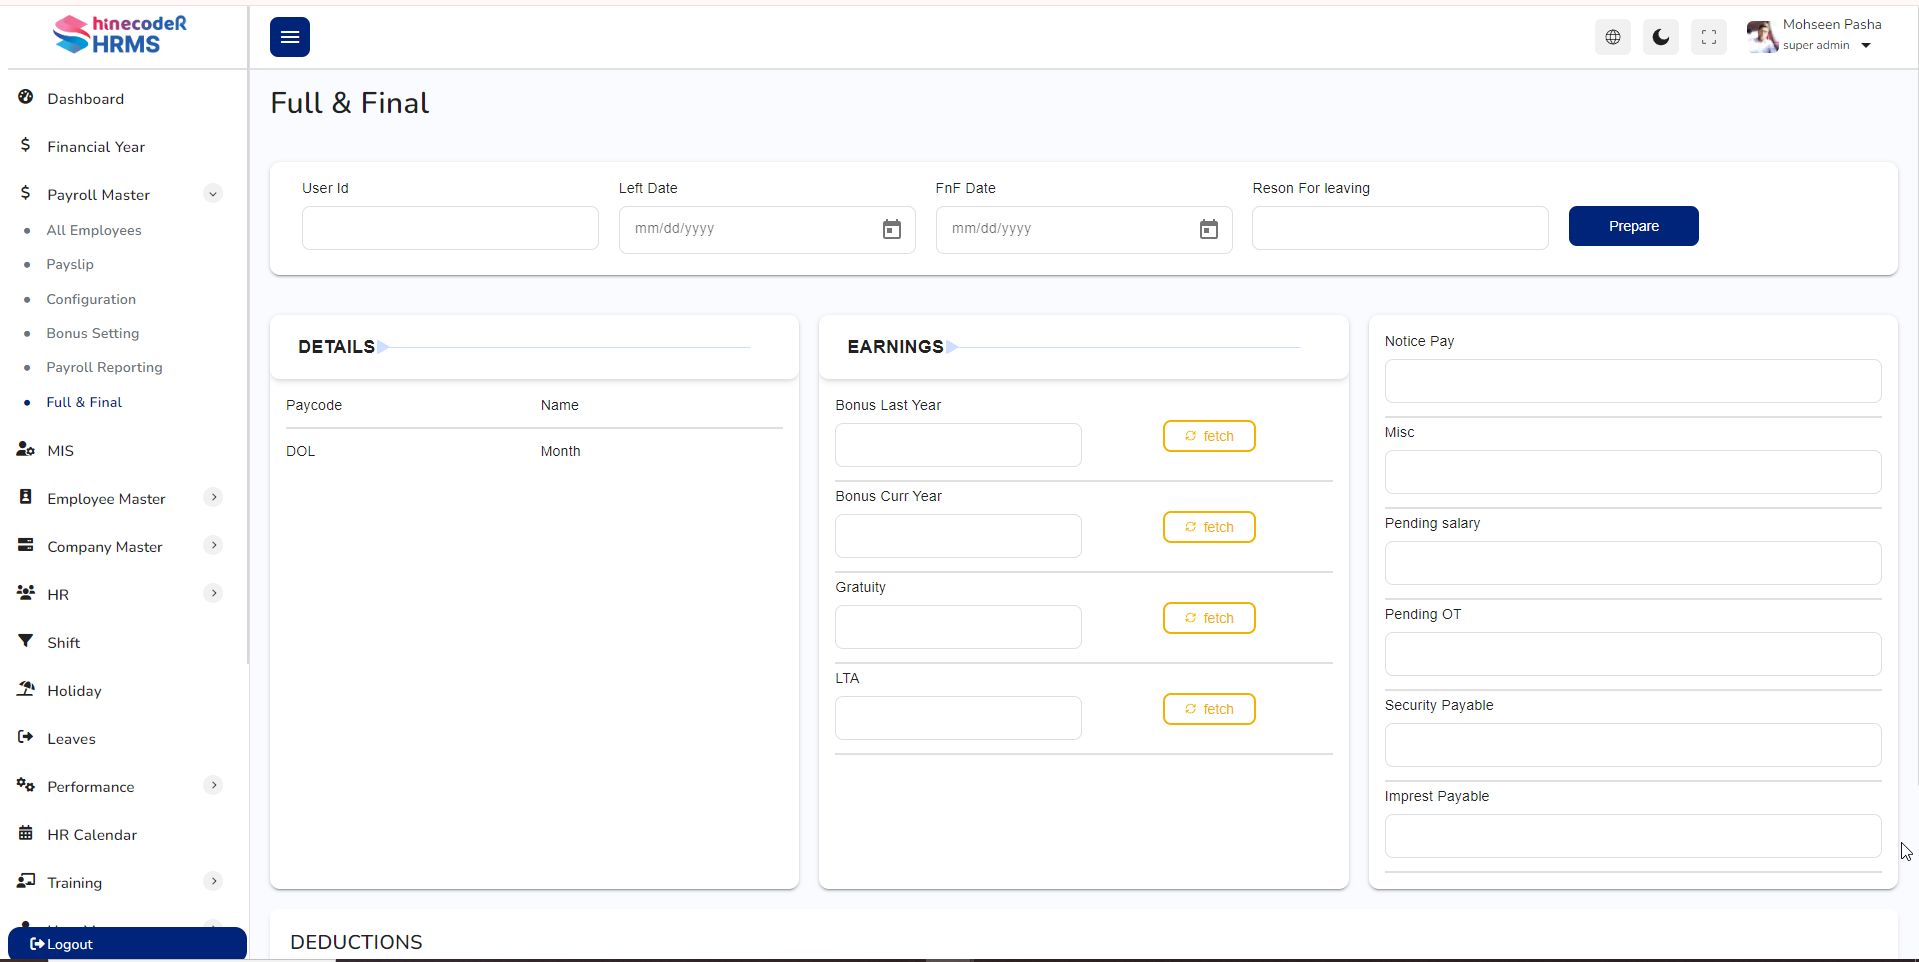
Task: Click the Gratuity input field
Action: click(x=958, y=627)
